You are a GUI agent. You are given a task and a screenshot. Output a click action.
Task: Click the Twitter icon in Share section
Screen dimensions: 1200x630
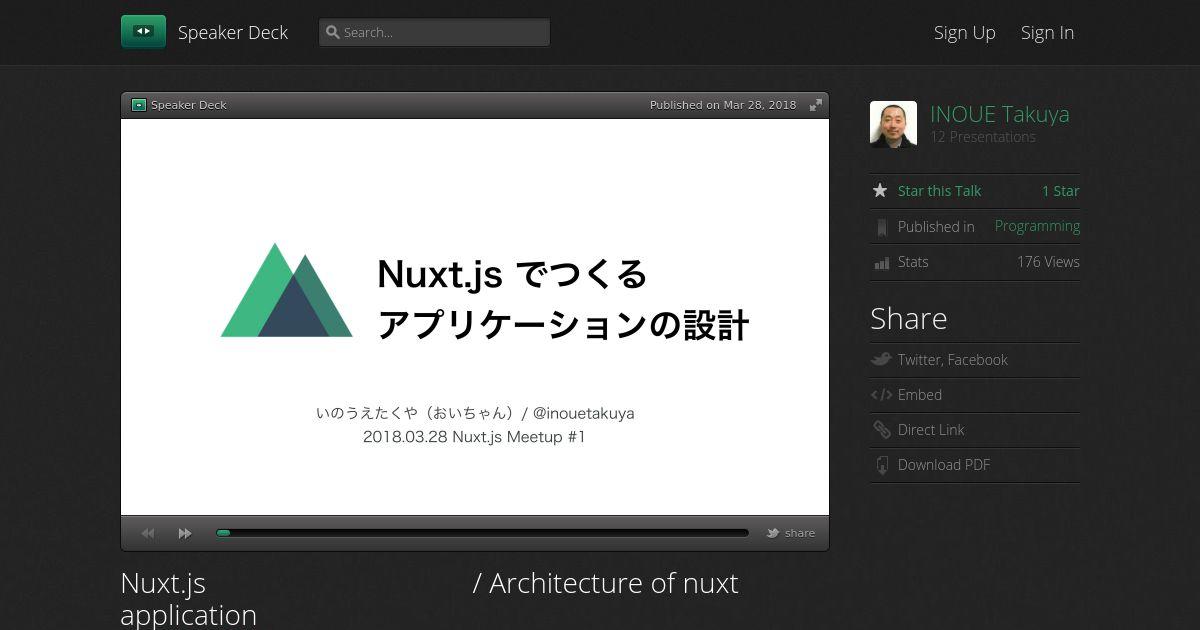[x=881, y=359]
